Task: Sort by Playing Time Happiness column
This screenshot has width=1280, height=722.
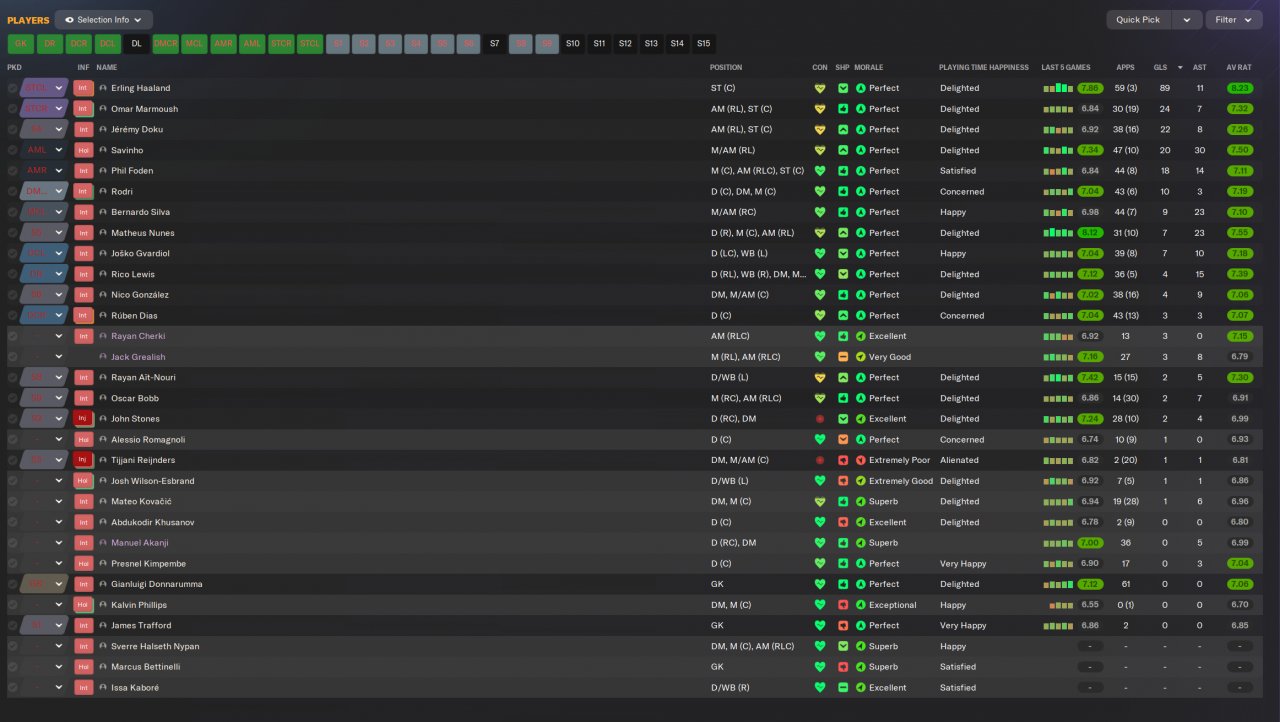Action: pyautogui.click(x=984, y=68)
